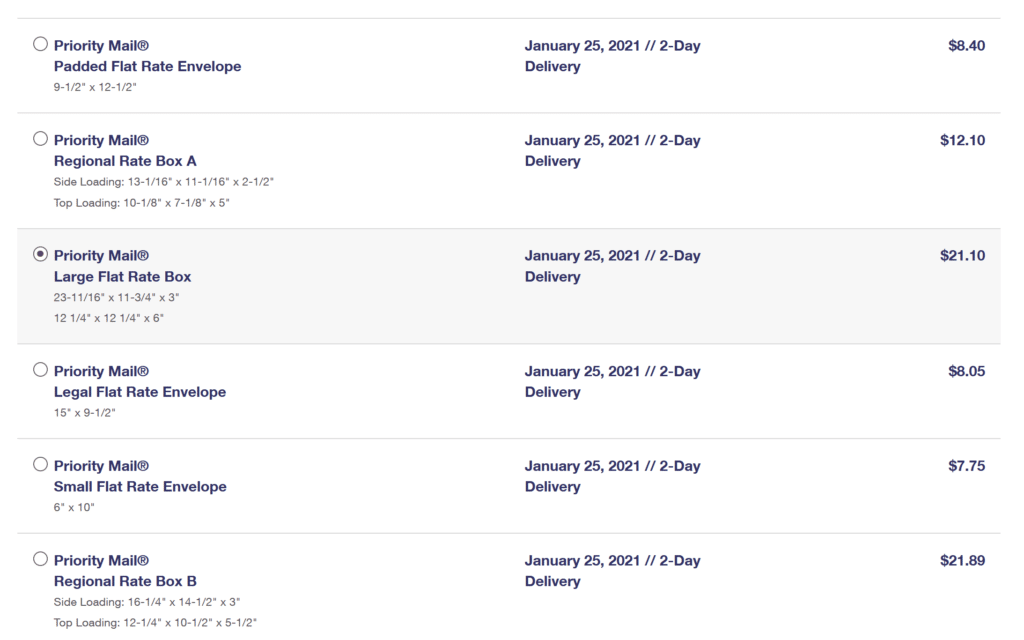This screenshot has height=640, width=1024.
Task: Click the 15" x 9-1/2" dimension text
Action: [84, 413]
